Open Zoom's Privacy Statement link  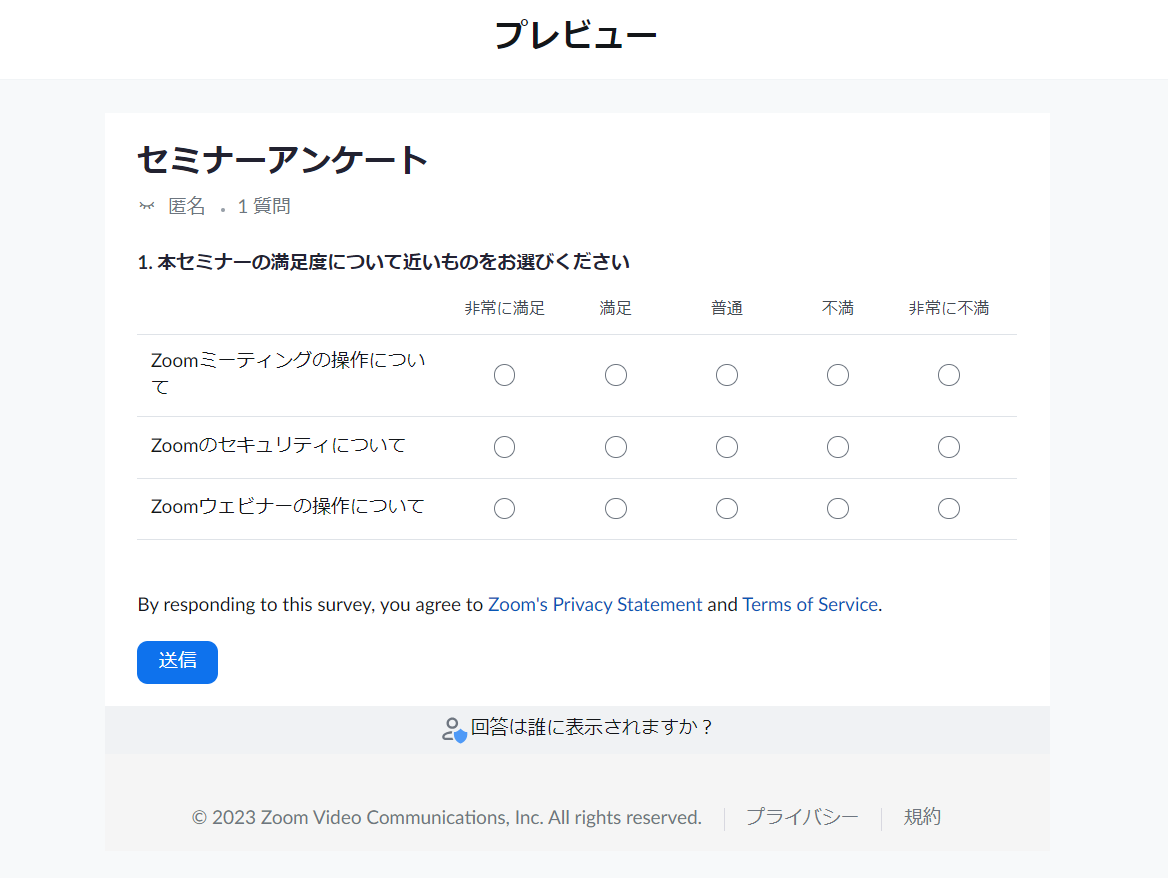point(594,605)
